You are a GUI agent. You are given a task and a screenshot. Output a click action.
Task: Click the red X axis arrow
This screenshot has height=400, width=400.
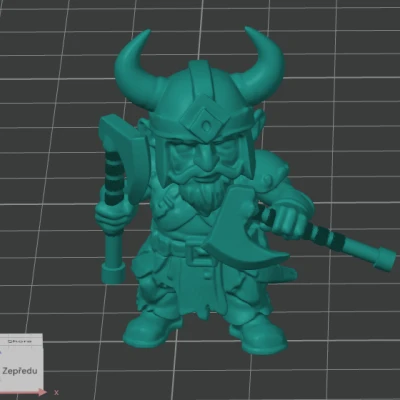pos(25,392)
